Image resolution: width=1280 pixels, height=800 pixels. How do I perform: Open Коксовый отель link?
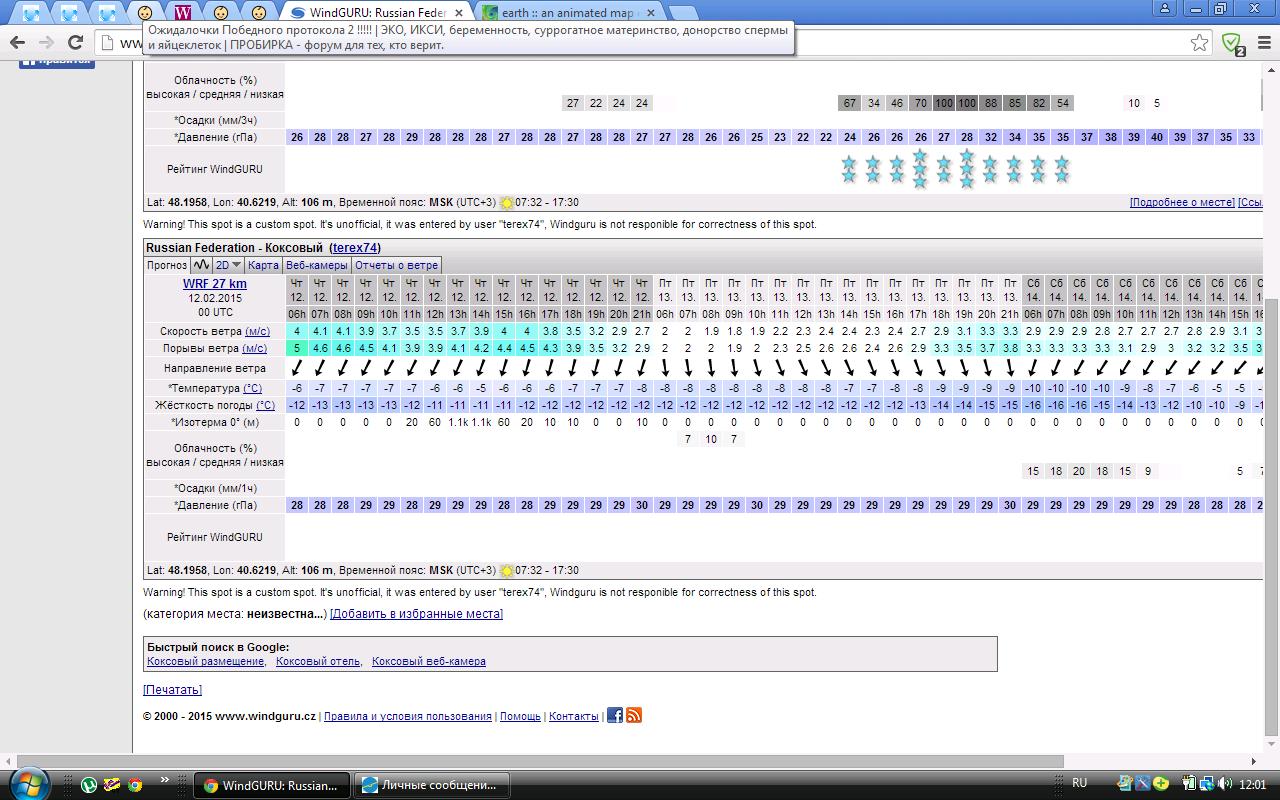point(318,661)
